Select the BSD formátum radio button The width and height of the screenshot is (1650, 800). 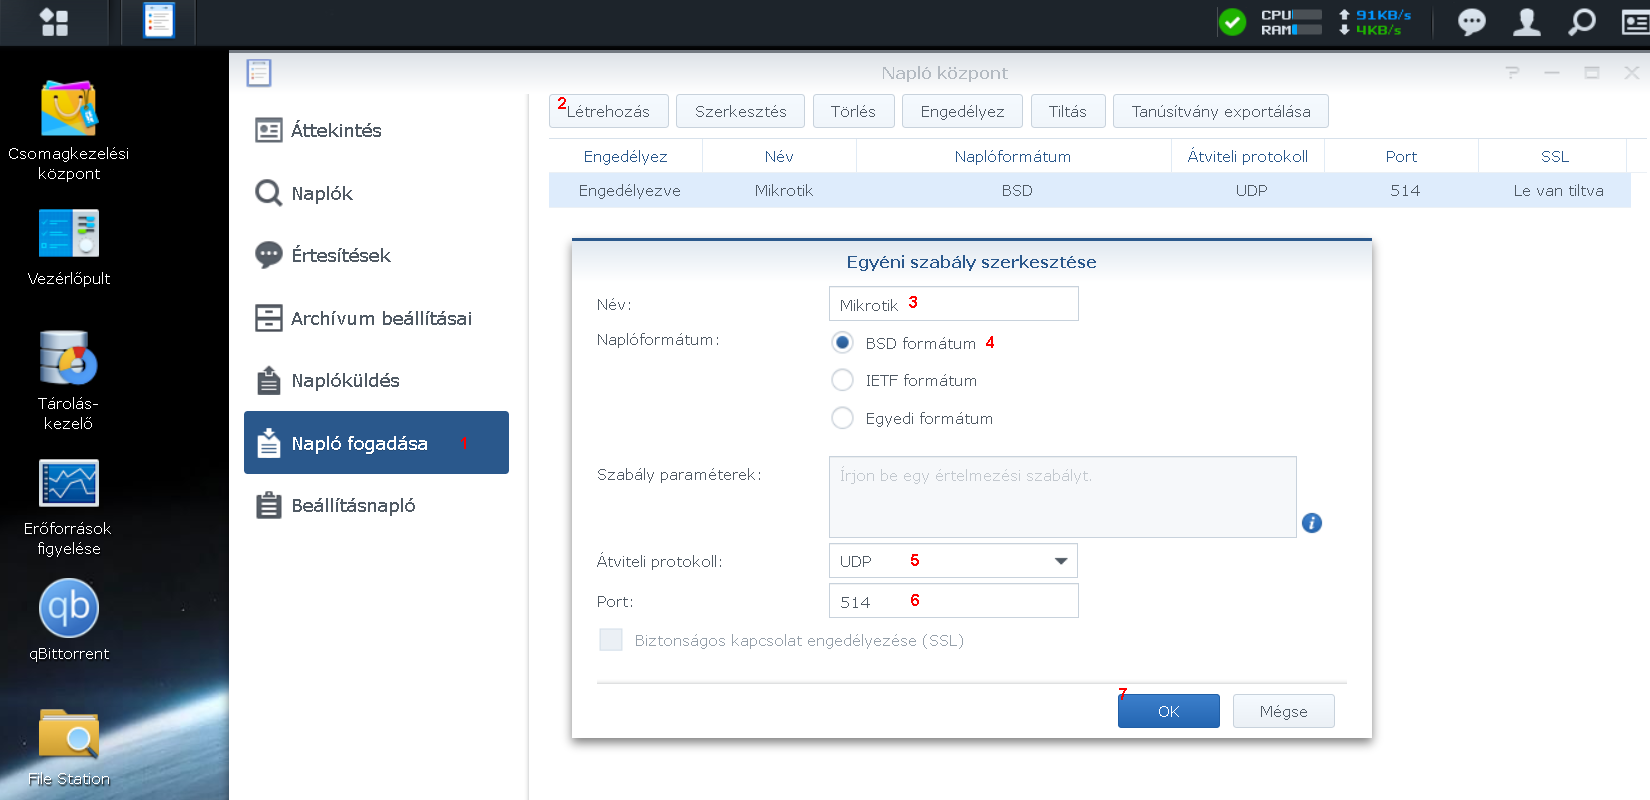pos(842,343)
